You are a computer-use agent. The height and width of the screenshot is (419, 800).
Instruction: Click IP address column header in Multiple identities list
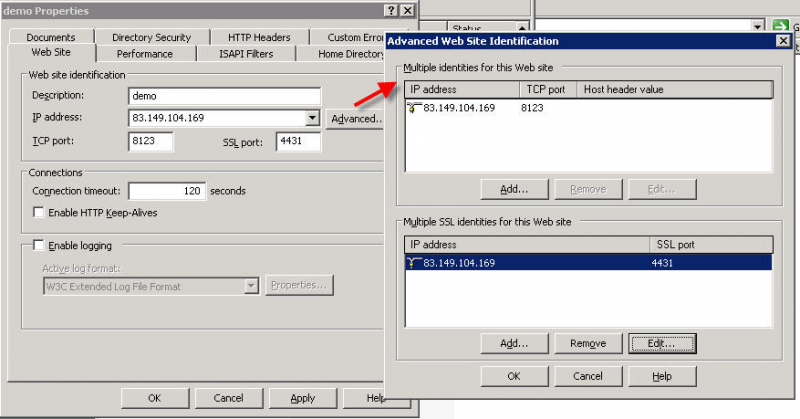[462, 89]
